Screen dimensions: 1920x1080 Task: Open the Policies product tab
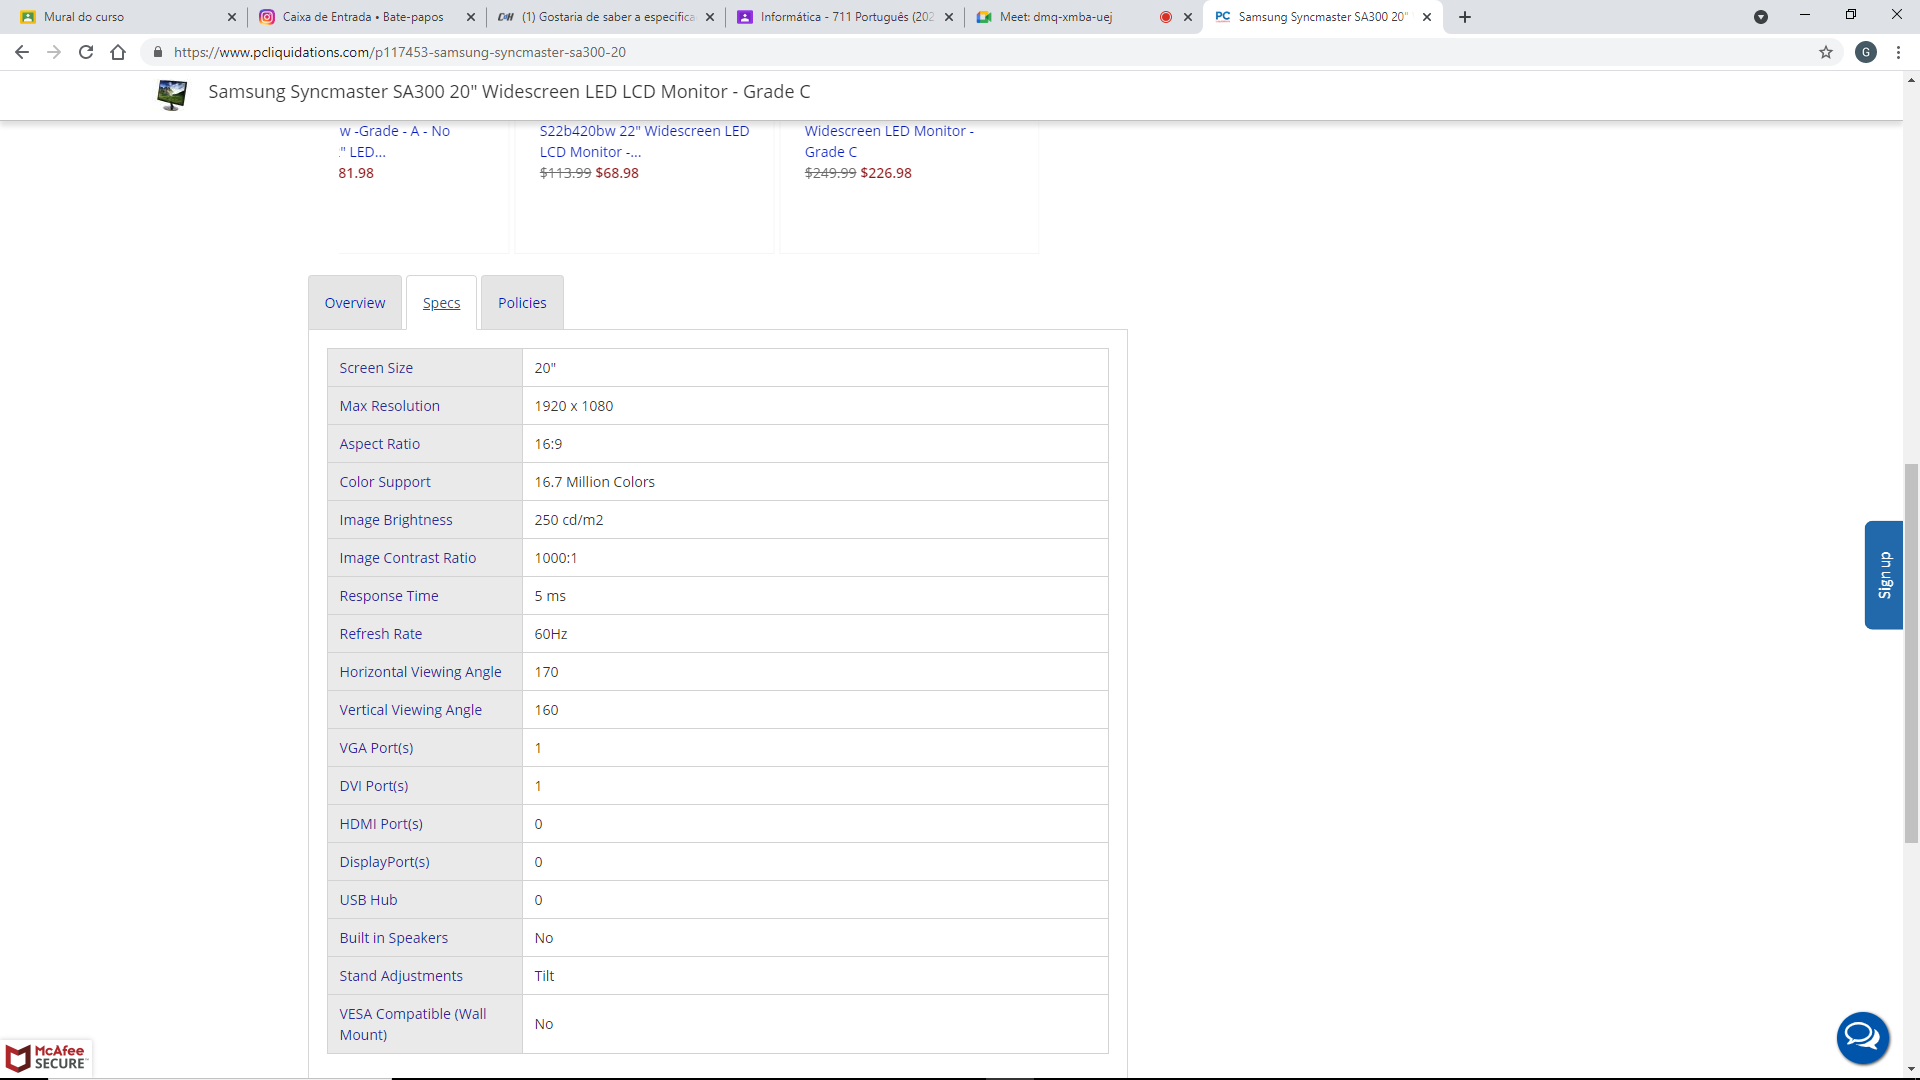pos(522,303)
